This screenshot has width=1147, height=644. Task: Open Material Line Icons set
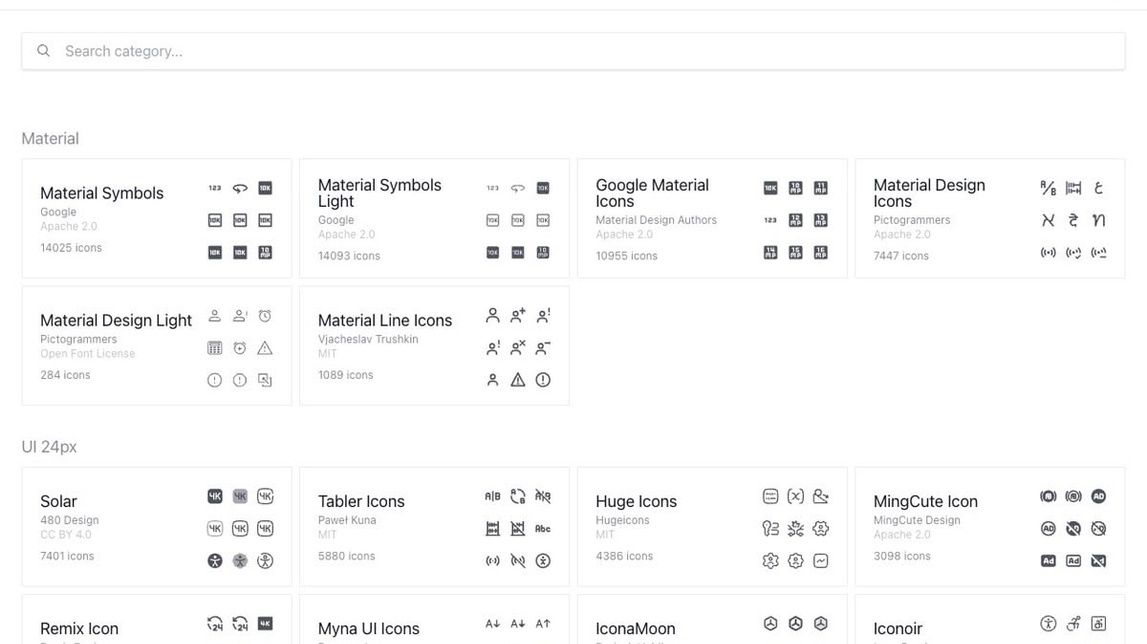point(435,345)
